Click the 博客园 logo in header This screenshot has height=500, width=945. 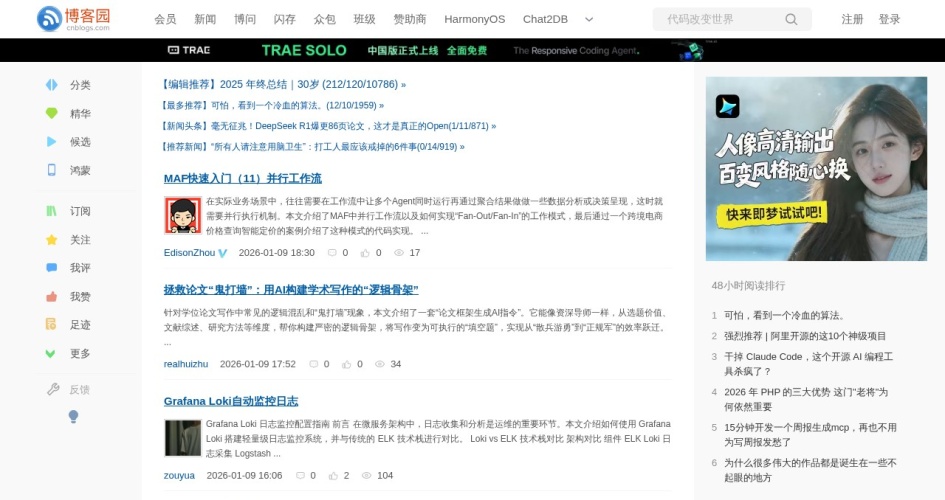pos(73,19)
